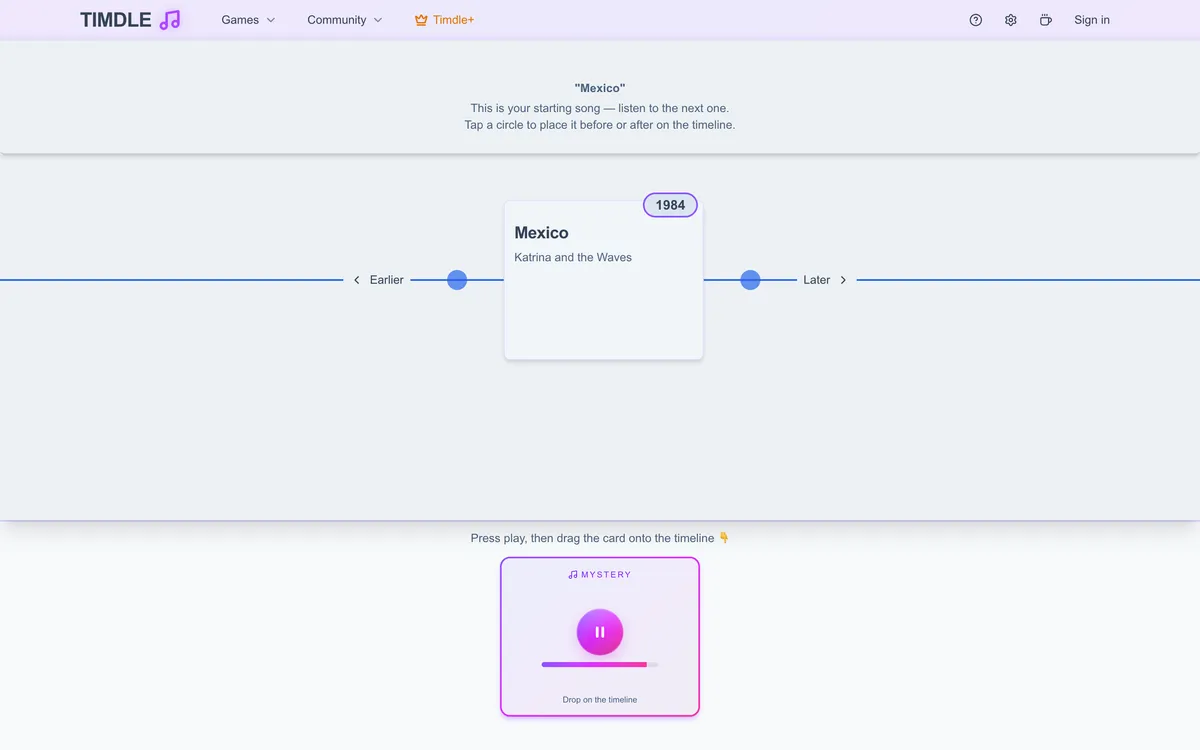Click the left arrow beside Earlier
1200x750 pixels.
[357, 280]
